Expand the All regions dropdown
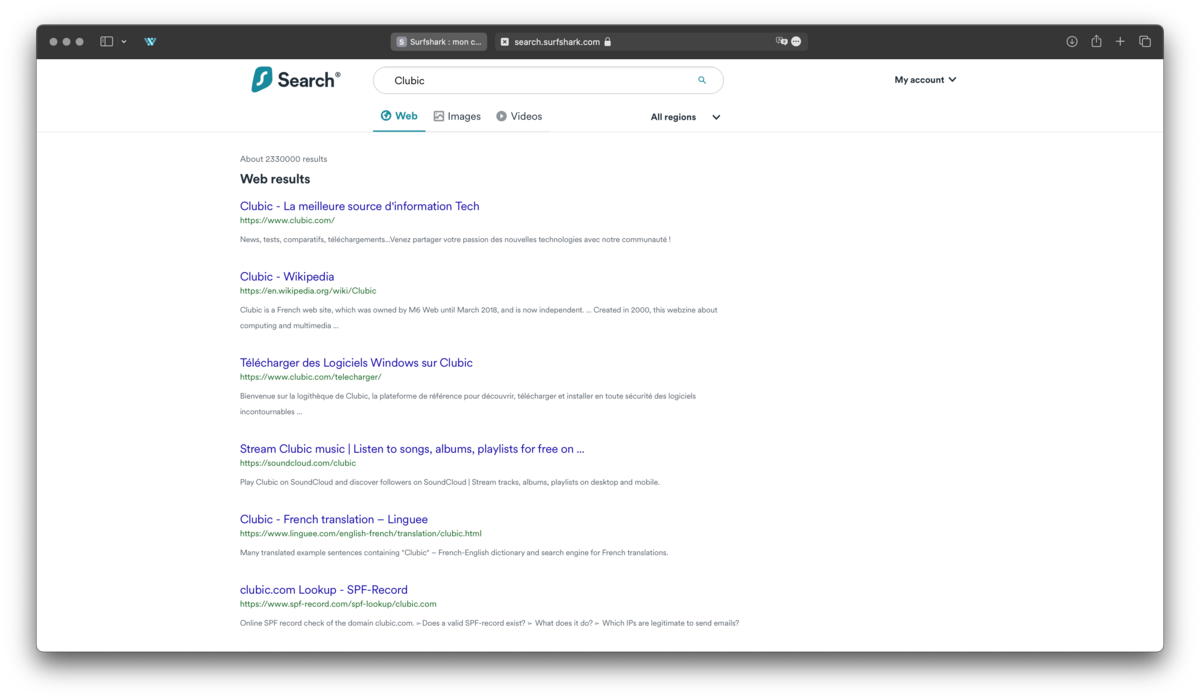Viewport: 1200px width, 700px height. [686, 117]
